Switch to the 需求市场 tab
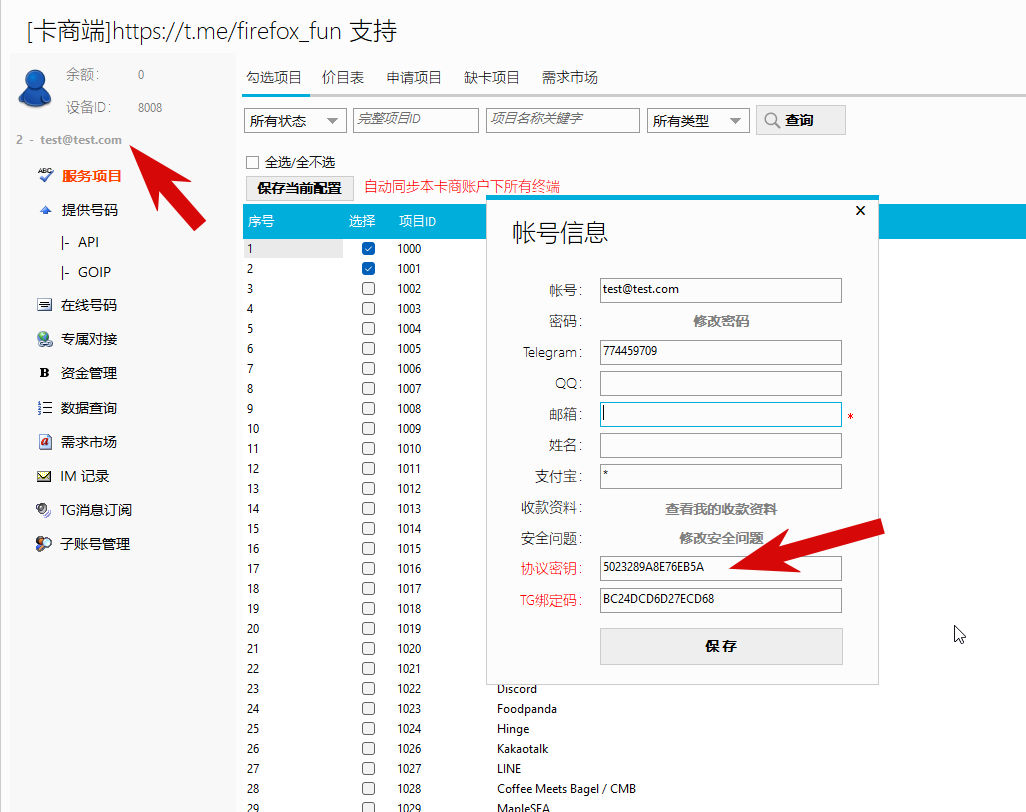This screenshot has height=812, width=1026. [x=569, y=77]
